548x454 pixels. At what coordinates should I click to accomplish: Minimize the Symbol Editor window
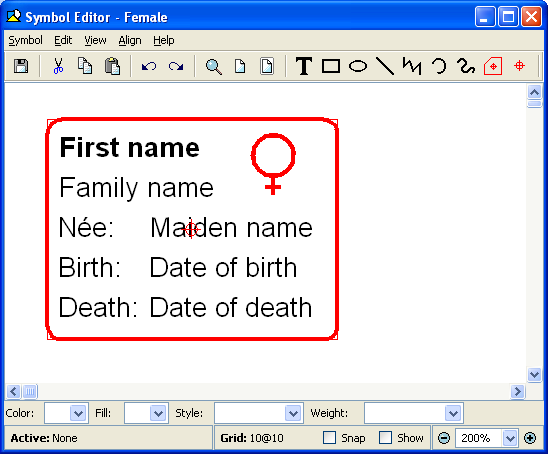[x=485, y=17]
